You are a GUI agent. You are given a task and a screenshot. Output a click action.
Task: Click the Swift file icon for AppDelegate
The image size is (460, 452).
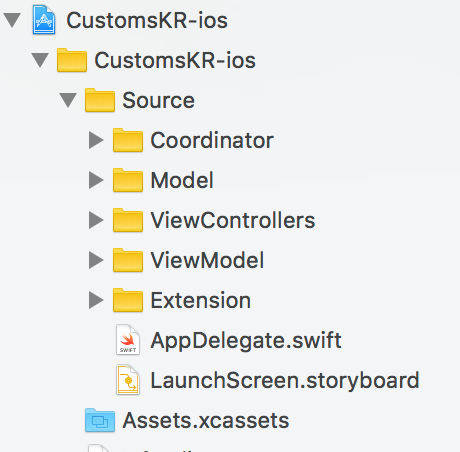pos(128,340)
